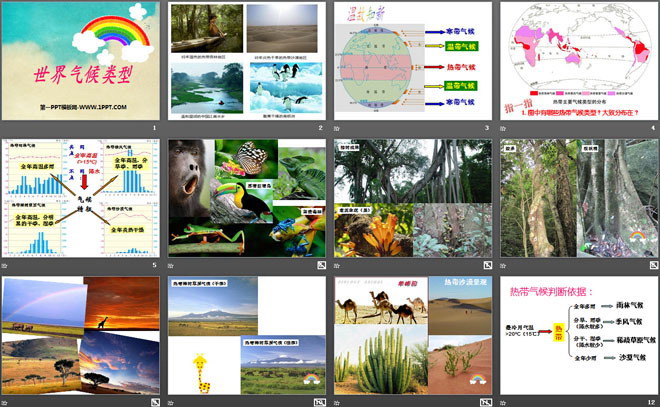The image size is (660, 407).
Task: Select the rainforest tree trunks slide 8
Action: [x=577, y=198]
